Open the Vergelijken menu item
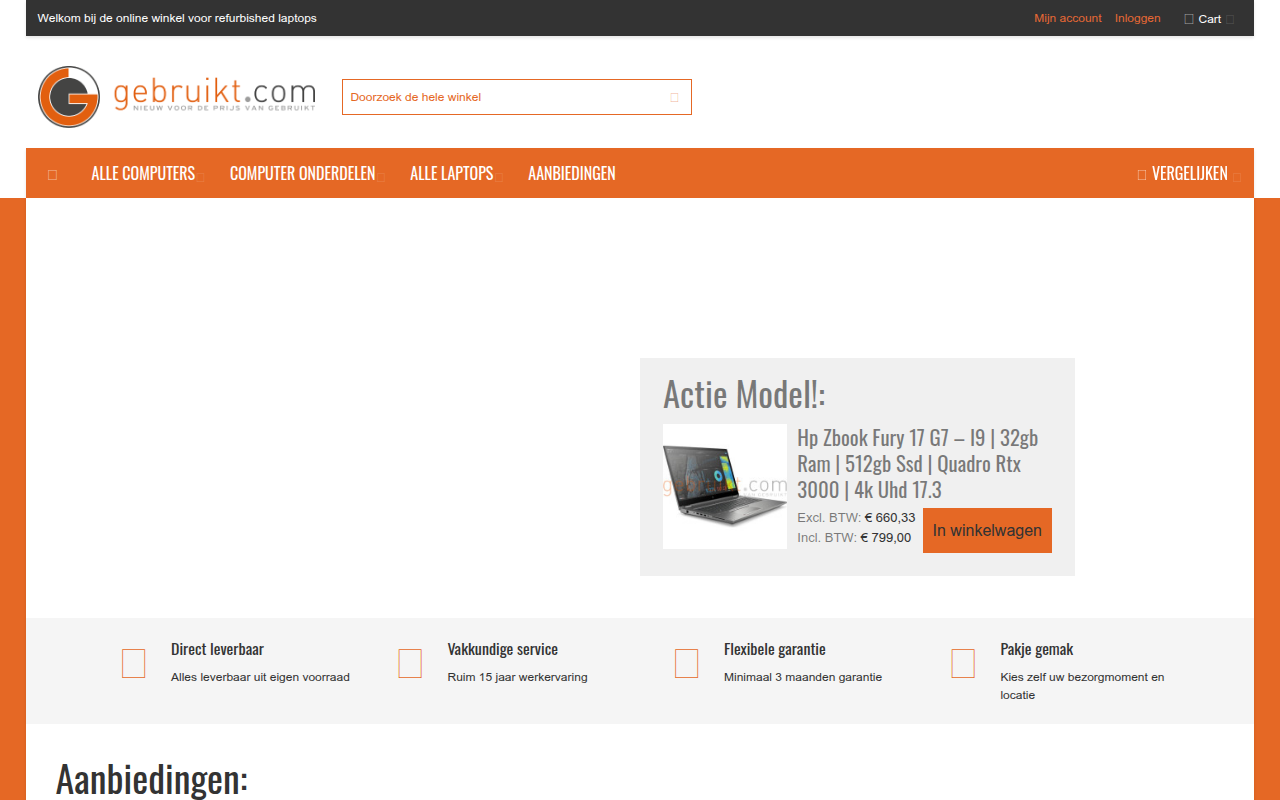Viewport: 1280px width, 800px height. [x=1190, y=173]
